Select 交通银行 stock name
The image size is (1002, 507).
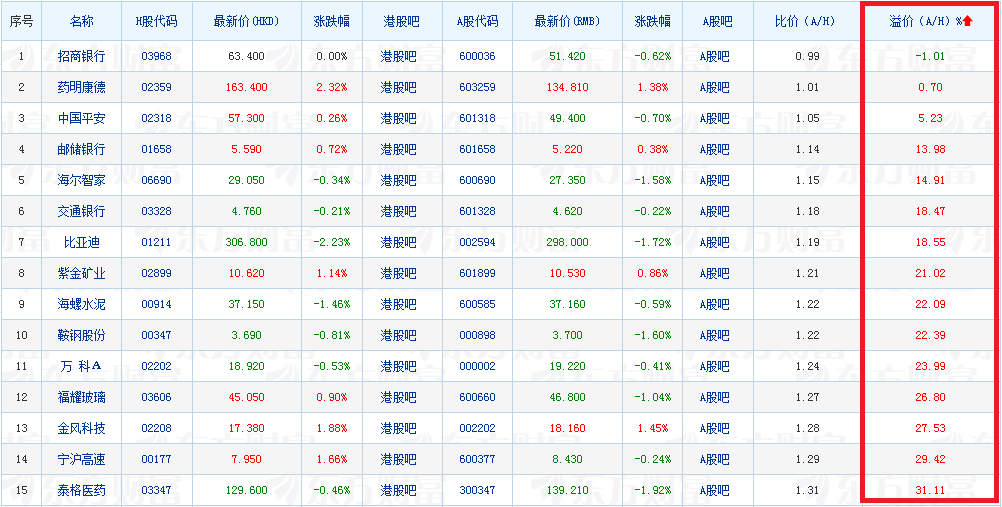[x=81, y=211]
